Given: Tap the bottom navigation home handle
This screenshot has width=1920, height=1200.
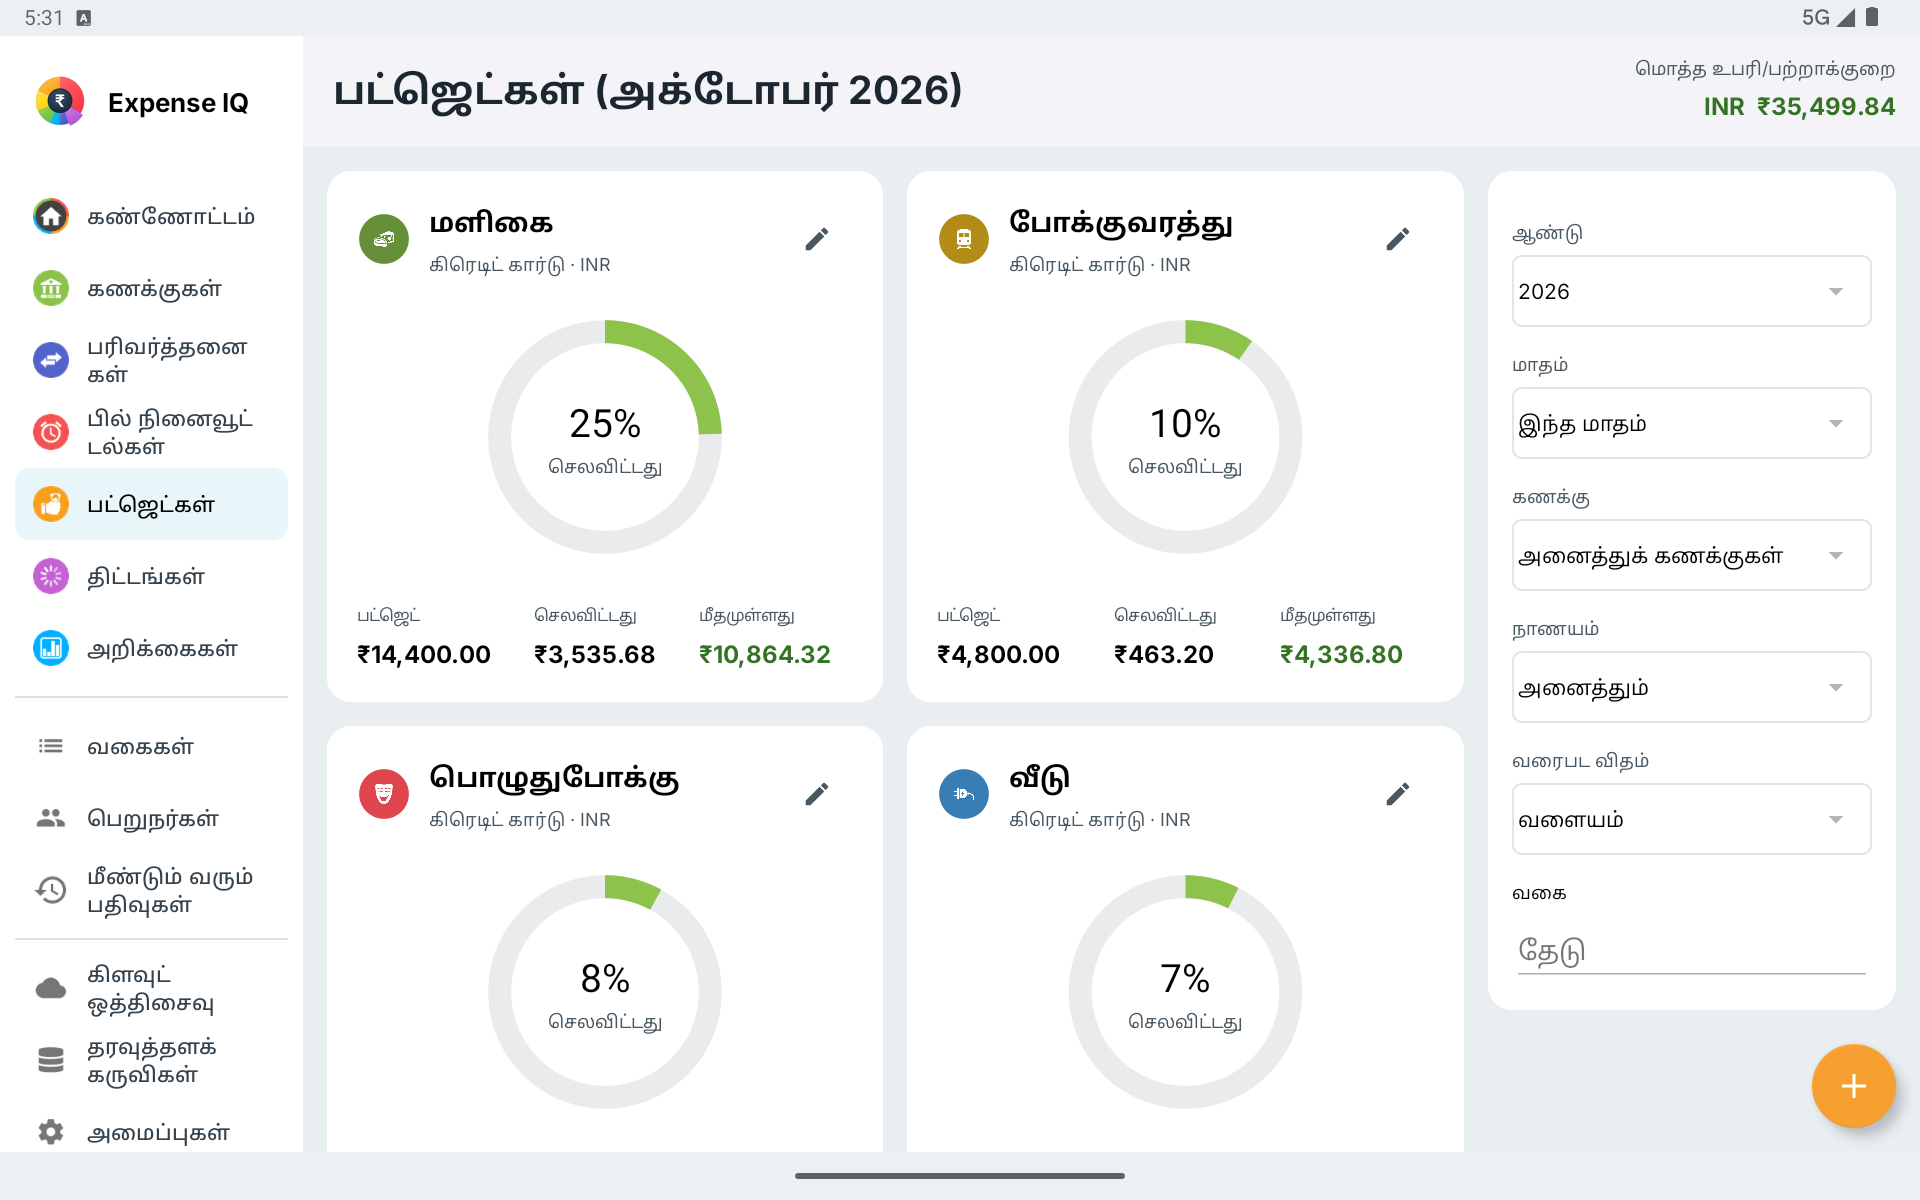Looking at the screenshot, I should (x=960, y=1176).
